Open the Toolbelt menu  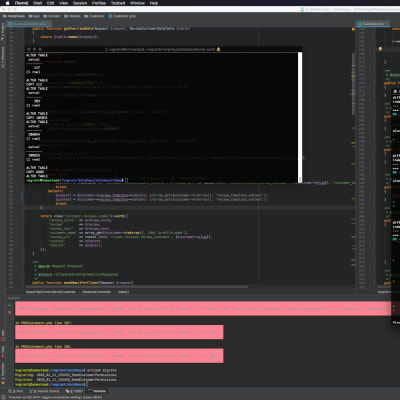(x=118, y=3)
